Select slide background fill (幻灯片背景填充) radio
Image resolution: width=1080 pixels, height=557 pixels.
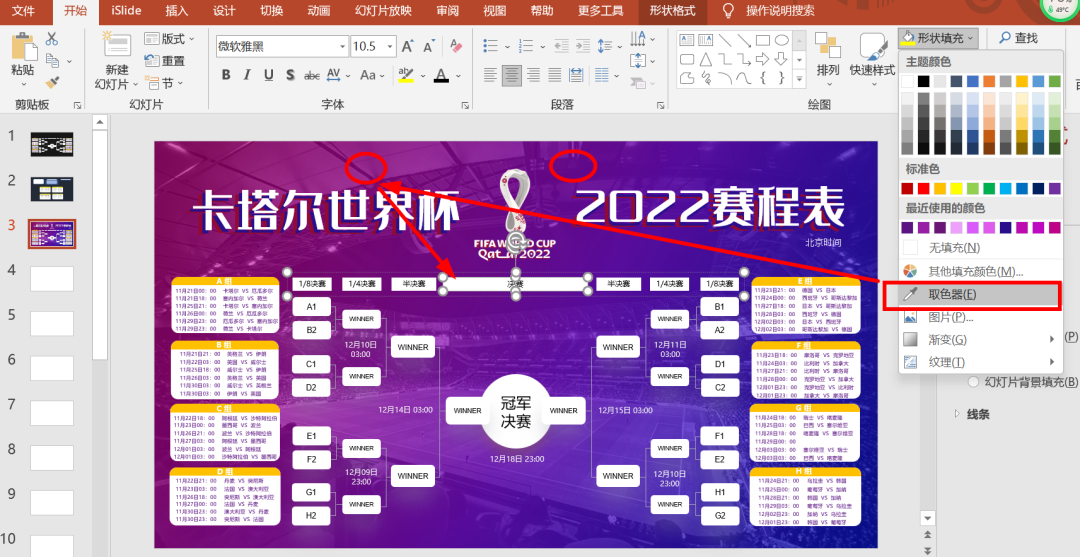click(x=974, y=381)
